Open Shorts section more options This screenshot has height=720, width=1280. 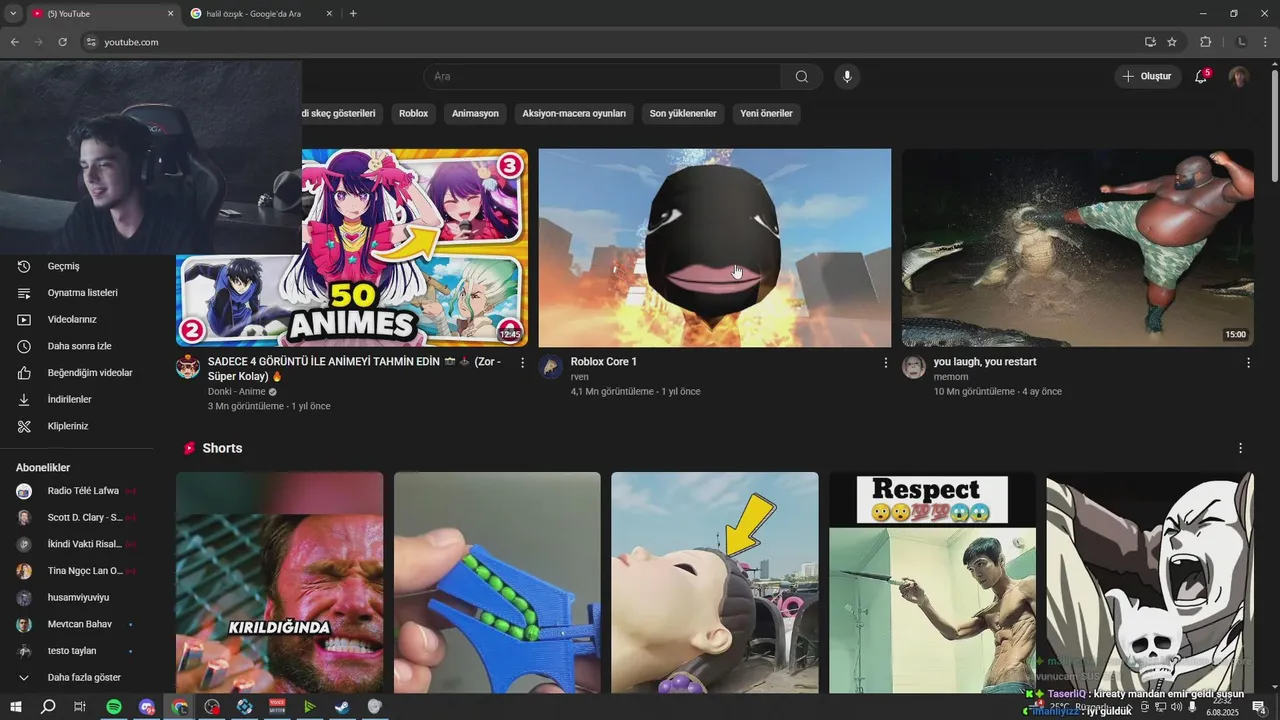pyautogui.click(x=1240, y=448)
